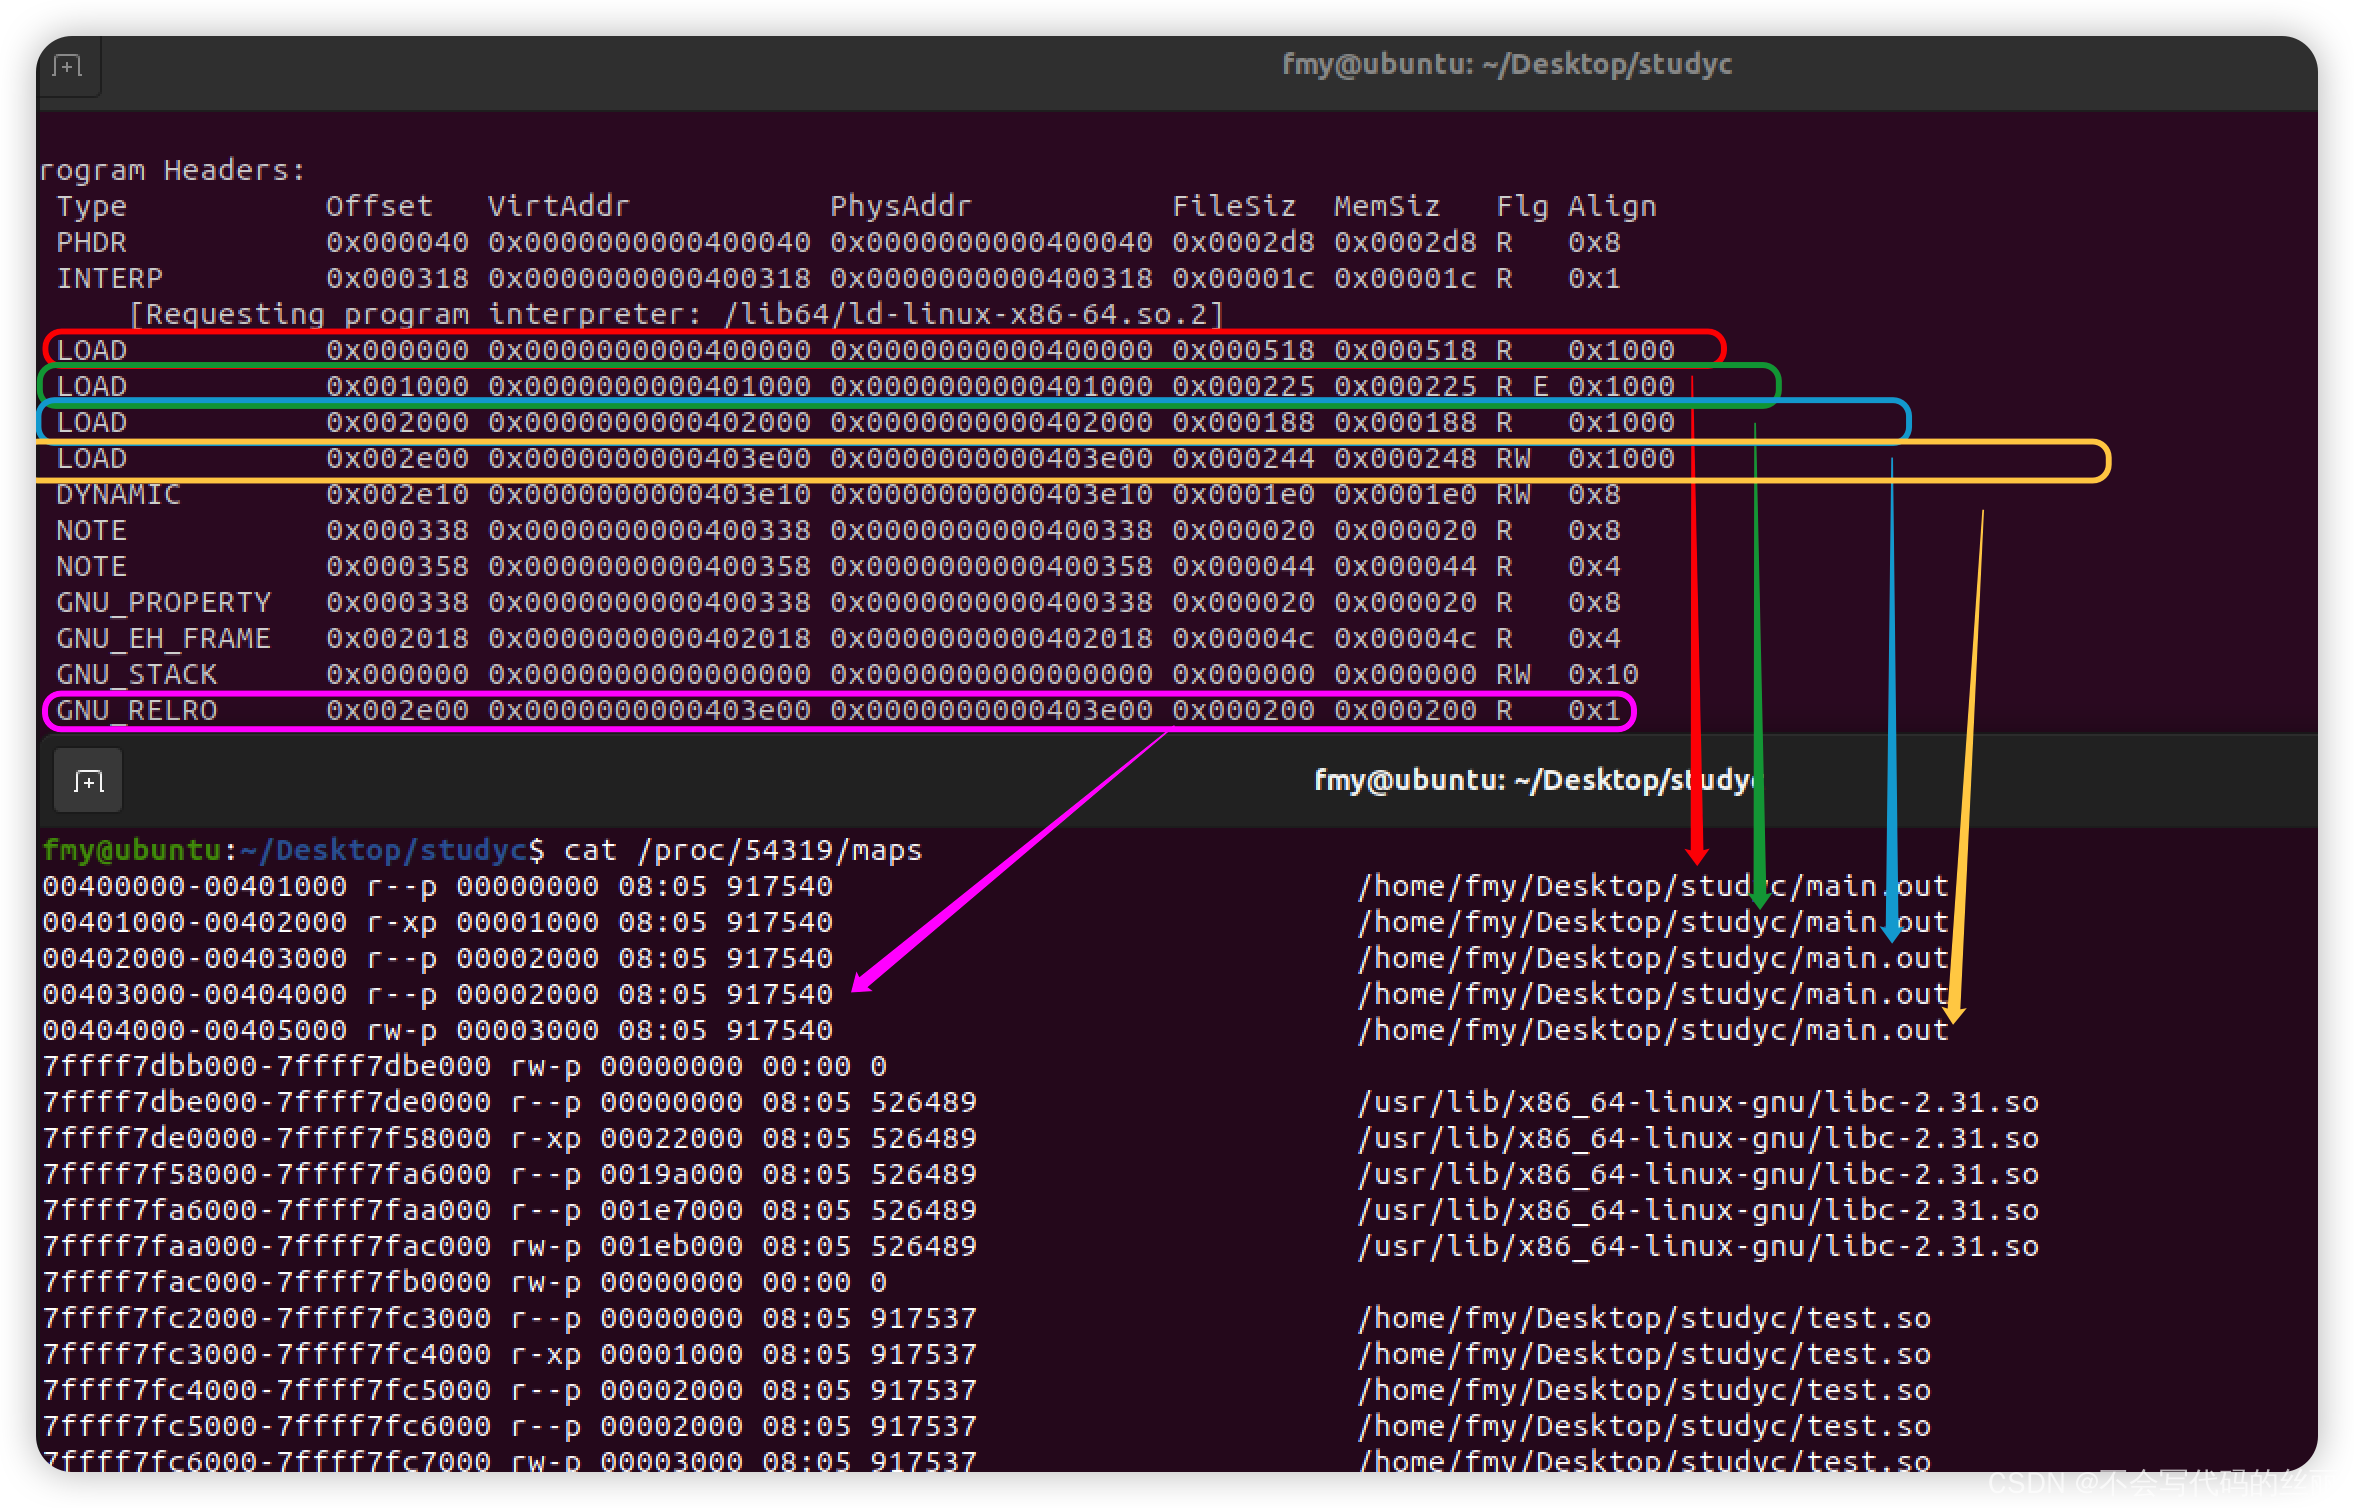
Task: Click the new-tab icon in the lower terminal
Action: (x=88, y=781)
